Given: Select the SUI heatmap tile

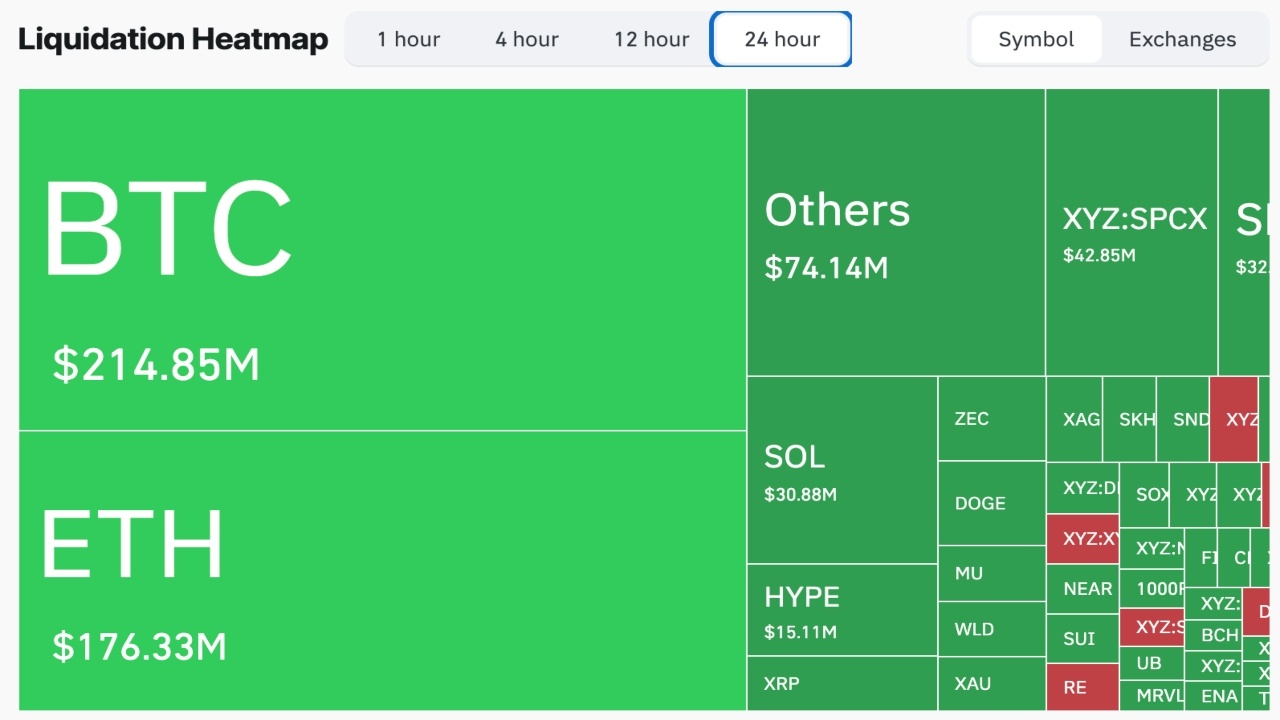Looking at the screenshot, I should pyautogui.click(x=1083, y=638).
